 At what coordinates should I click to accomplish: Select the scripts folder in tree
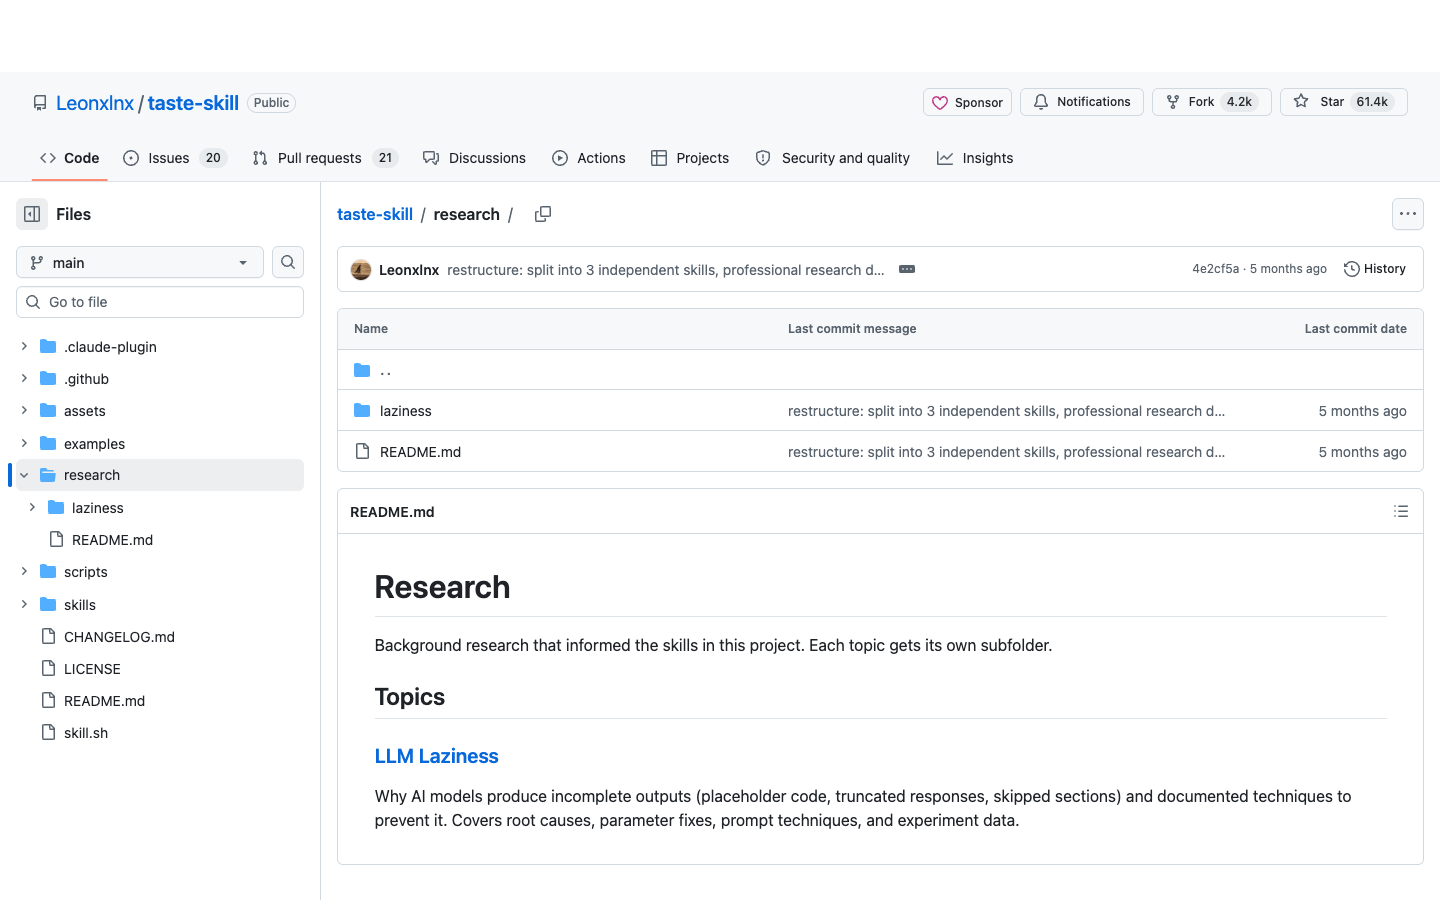(86, 571)
